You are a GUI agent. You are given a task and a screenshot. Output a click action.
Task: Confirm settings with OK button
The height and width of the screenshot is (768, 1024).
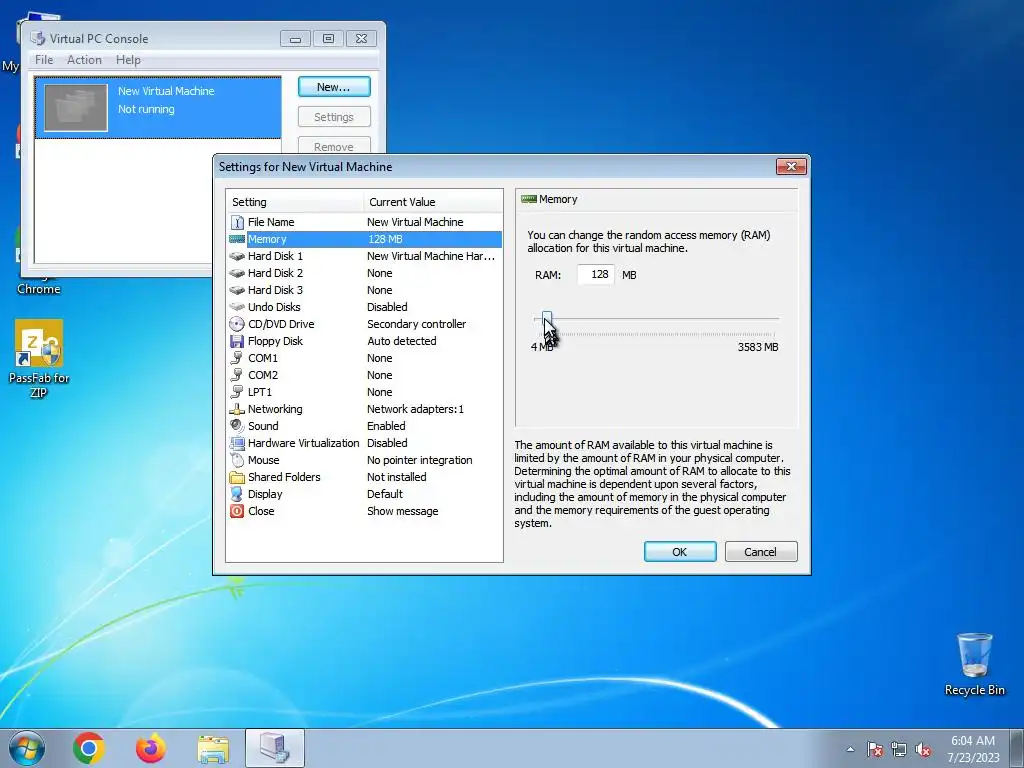point(680,552)
